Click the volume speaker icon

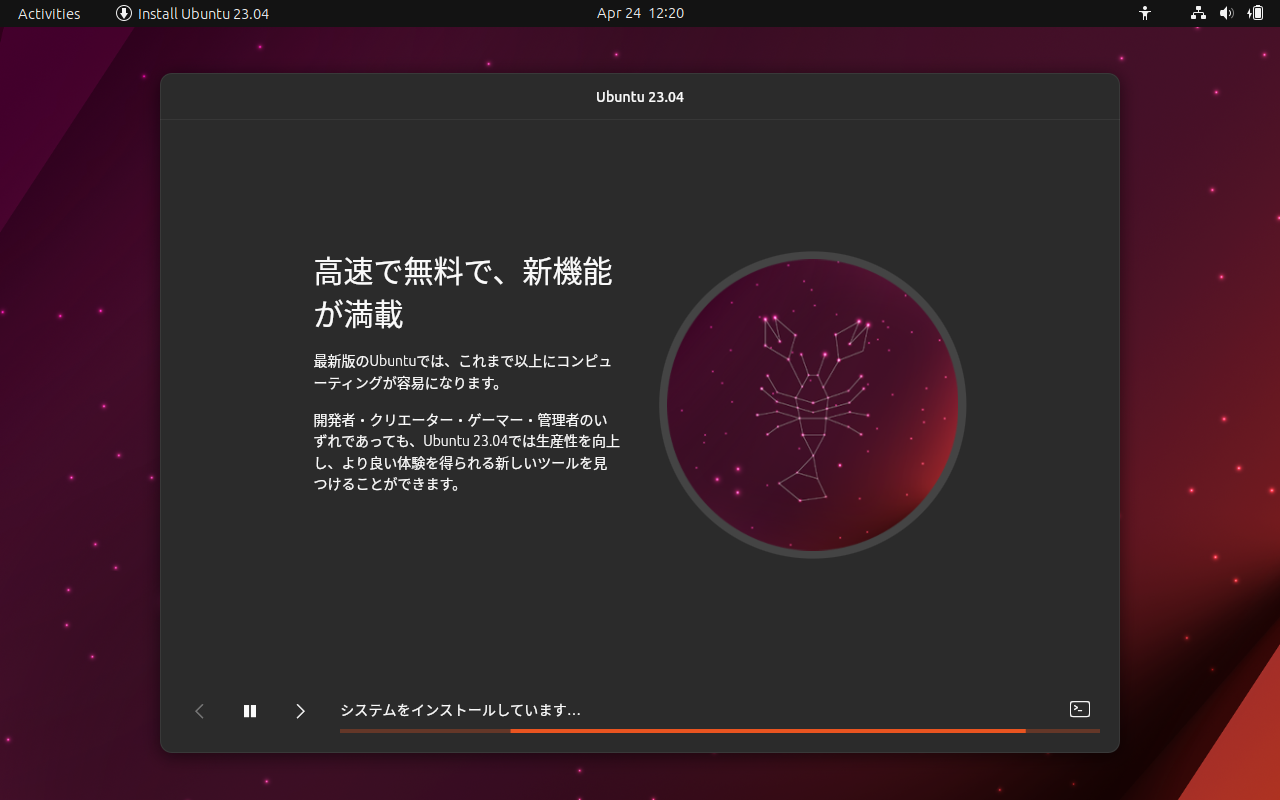(1227, 13)
